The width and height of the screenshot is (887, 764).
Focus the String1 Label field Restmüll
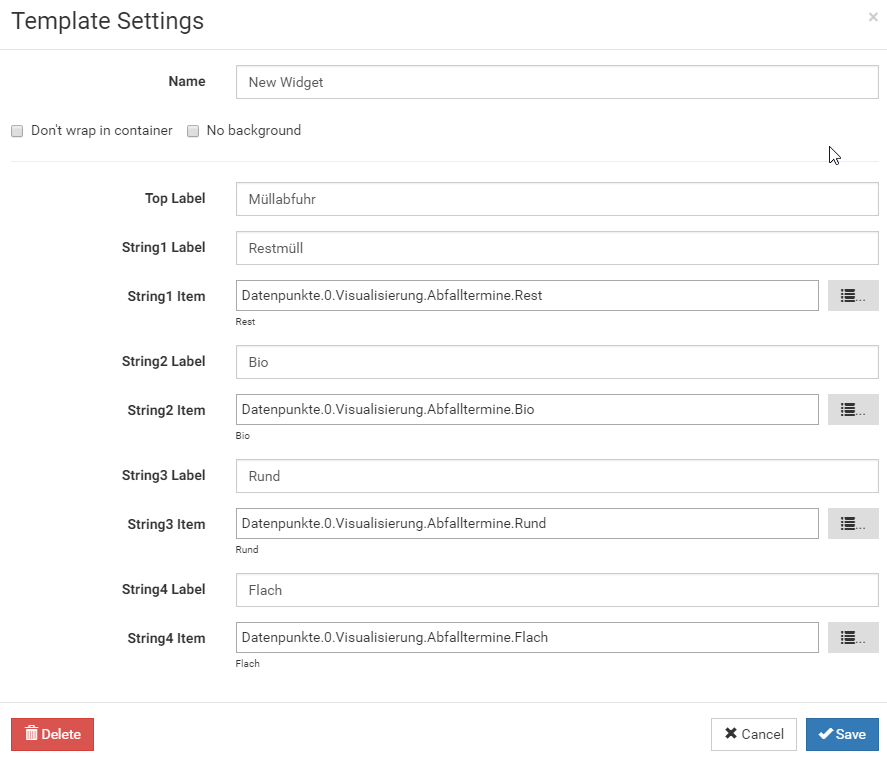pos(556,248)
